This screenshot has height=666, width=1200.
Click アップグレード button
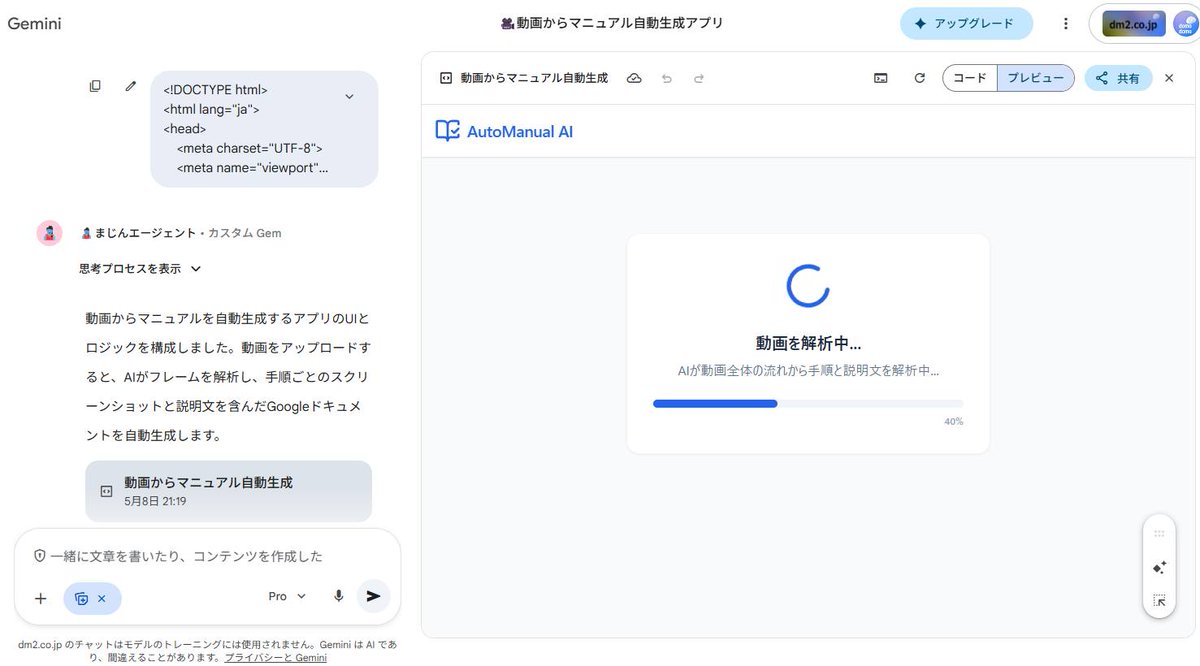966,23
